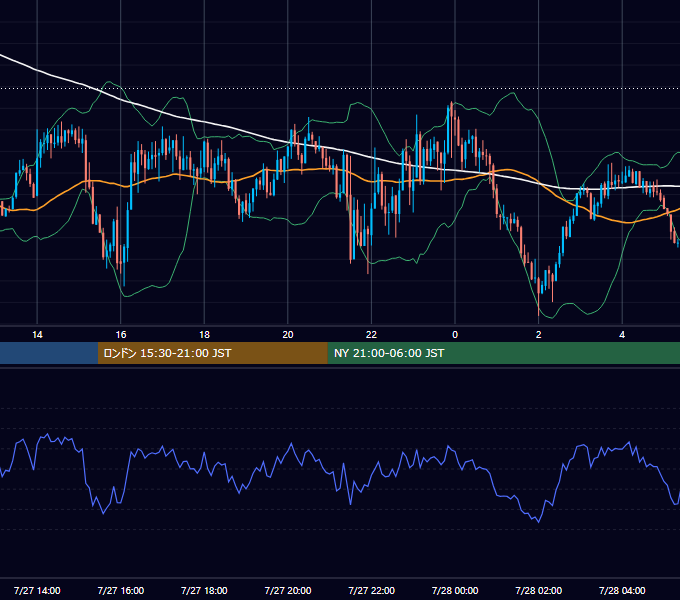Click the price axis hour label 4
Screen dimensions: 680x600
click(x=622, y=335)
